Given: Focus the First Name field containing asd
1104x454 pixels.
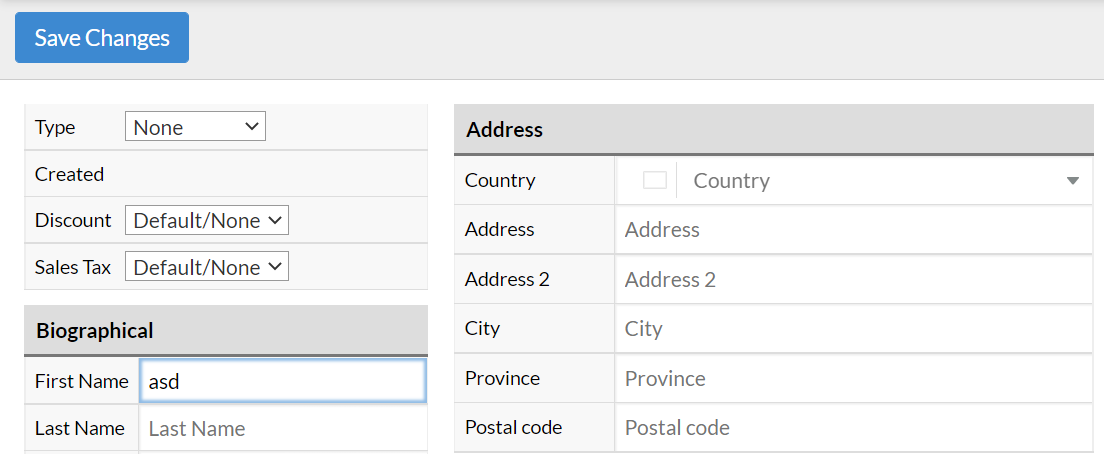Looking at the screenshot, I should click(x=283, y=381).
